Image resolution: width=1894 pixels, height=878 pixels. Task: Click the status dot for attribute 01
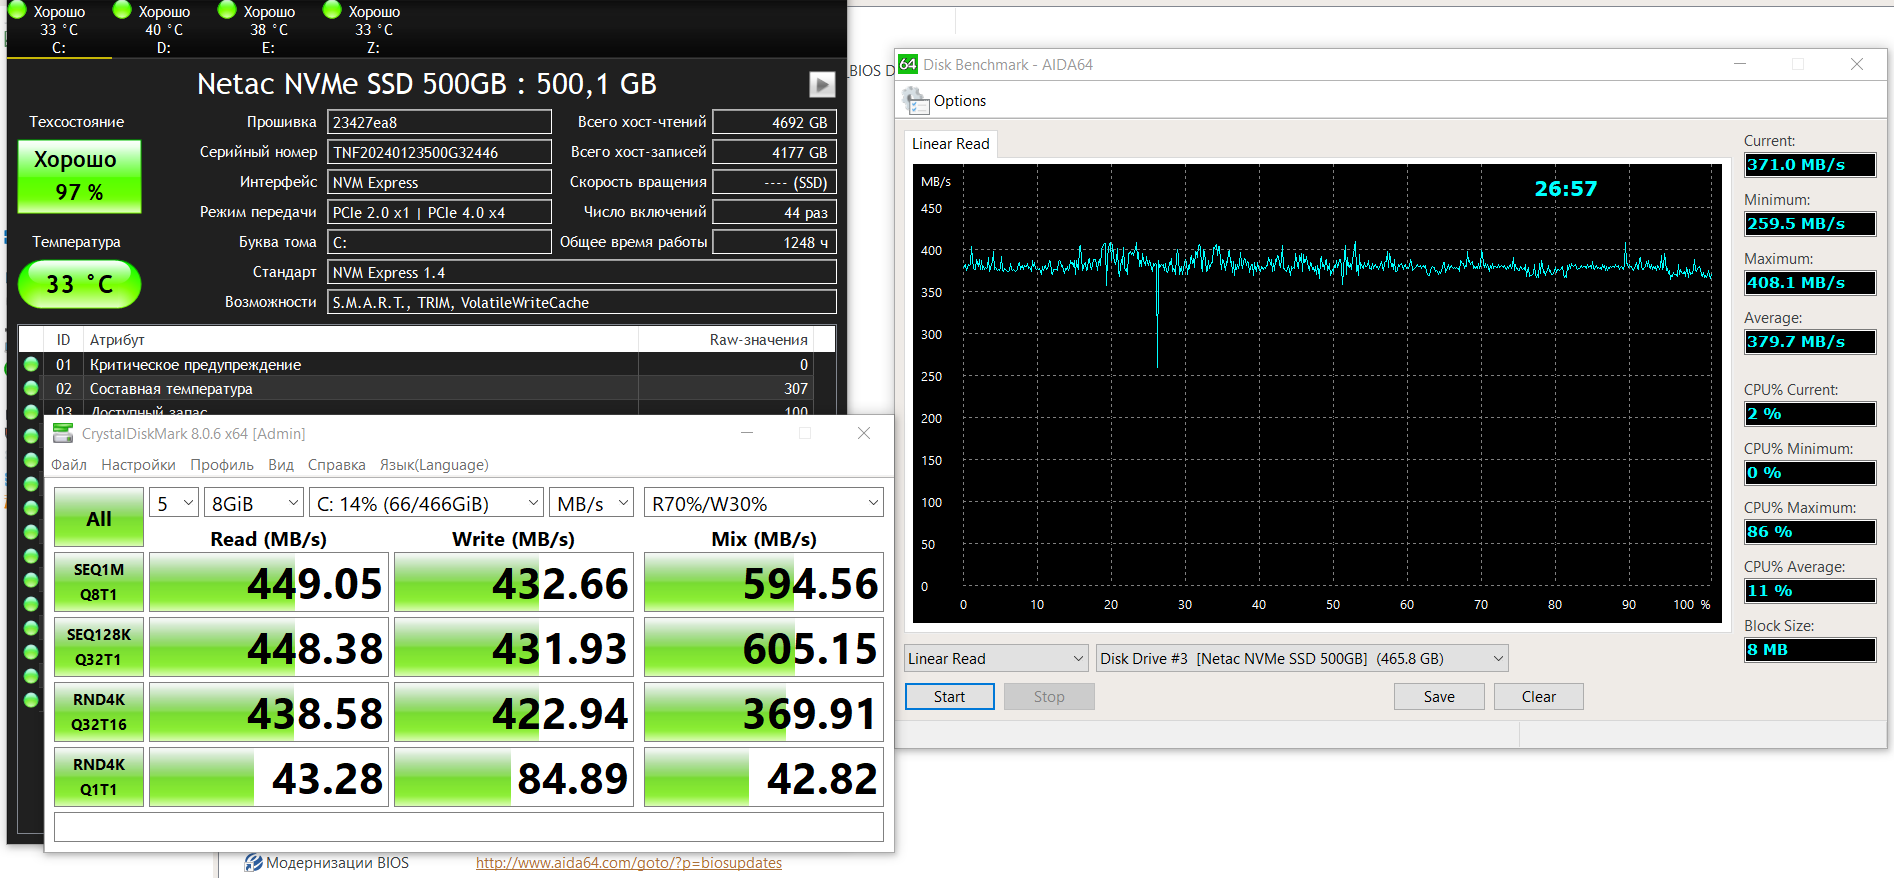tap(31, 365)
